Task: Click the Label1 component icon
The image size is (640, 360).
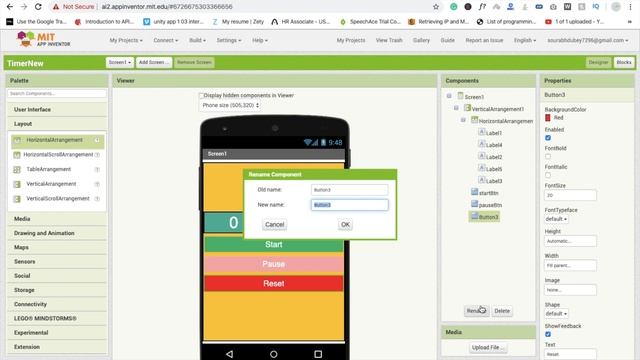Action: [482, 132]
